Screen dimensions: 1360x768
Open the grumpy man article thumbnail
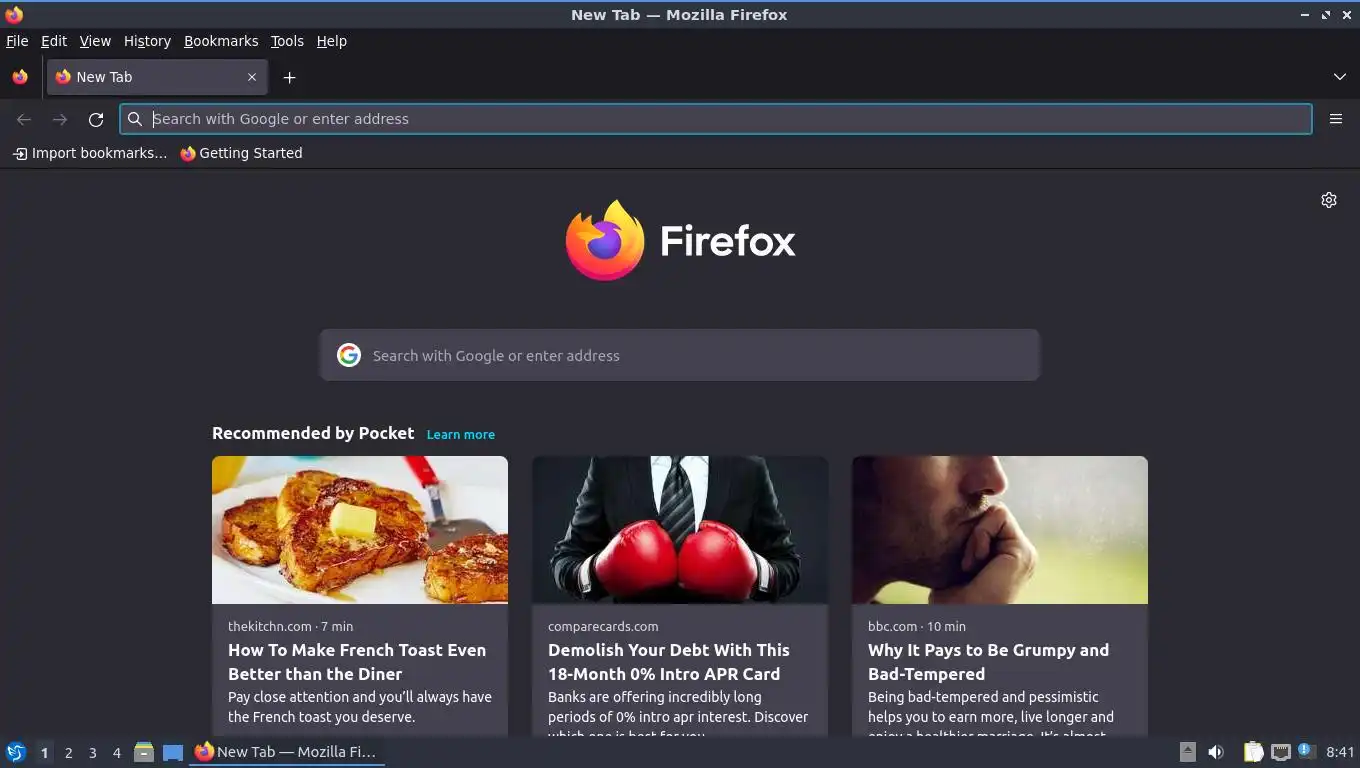(x=1000, y=530)
